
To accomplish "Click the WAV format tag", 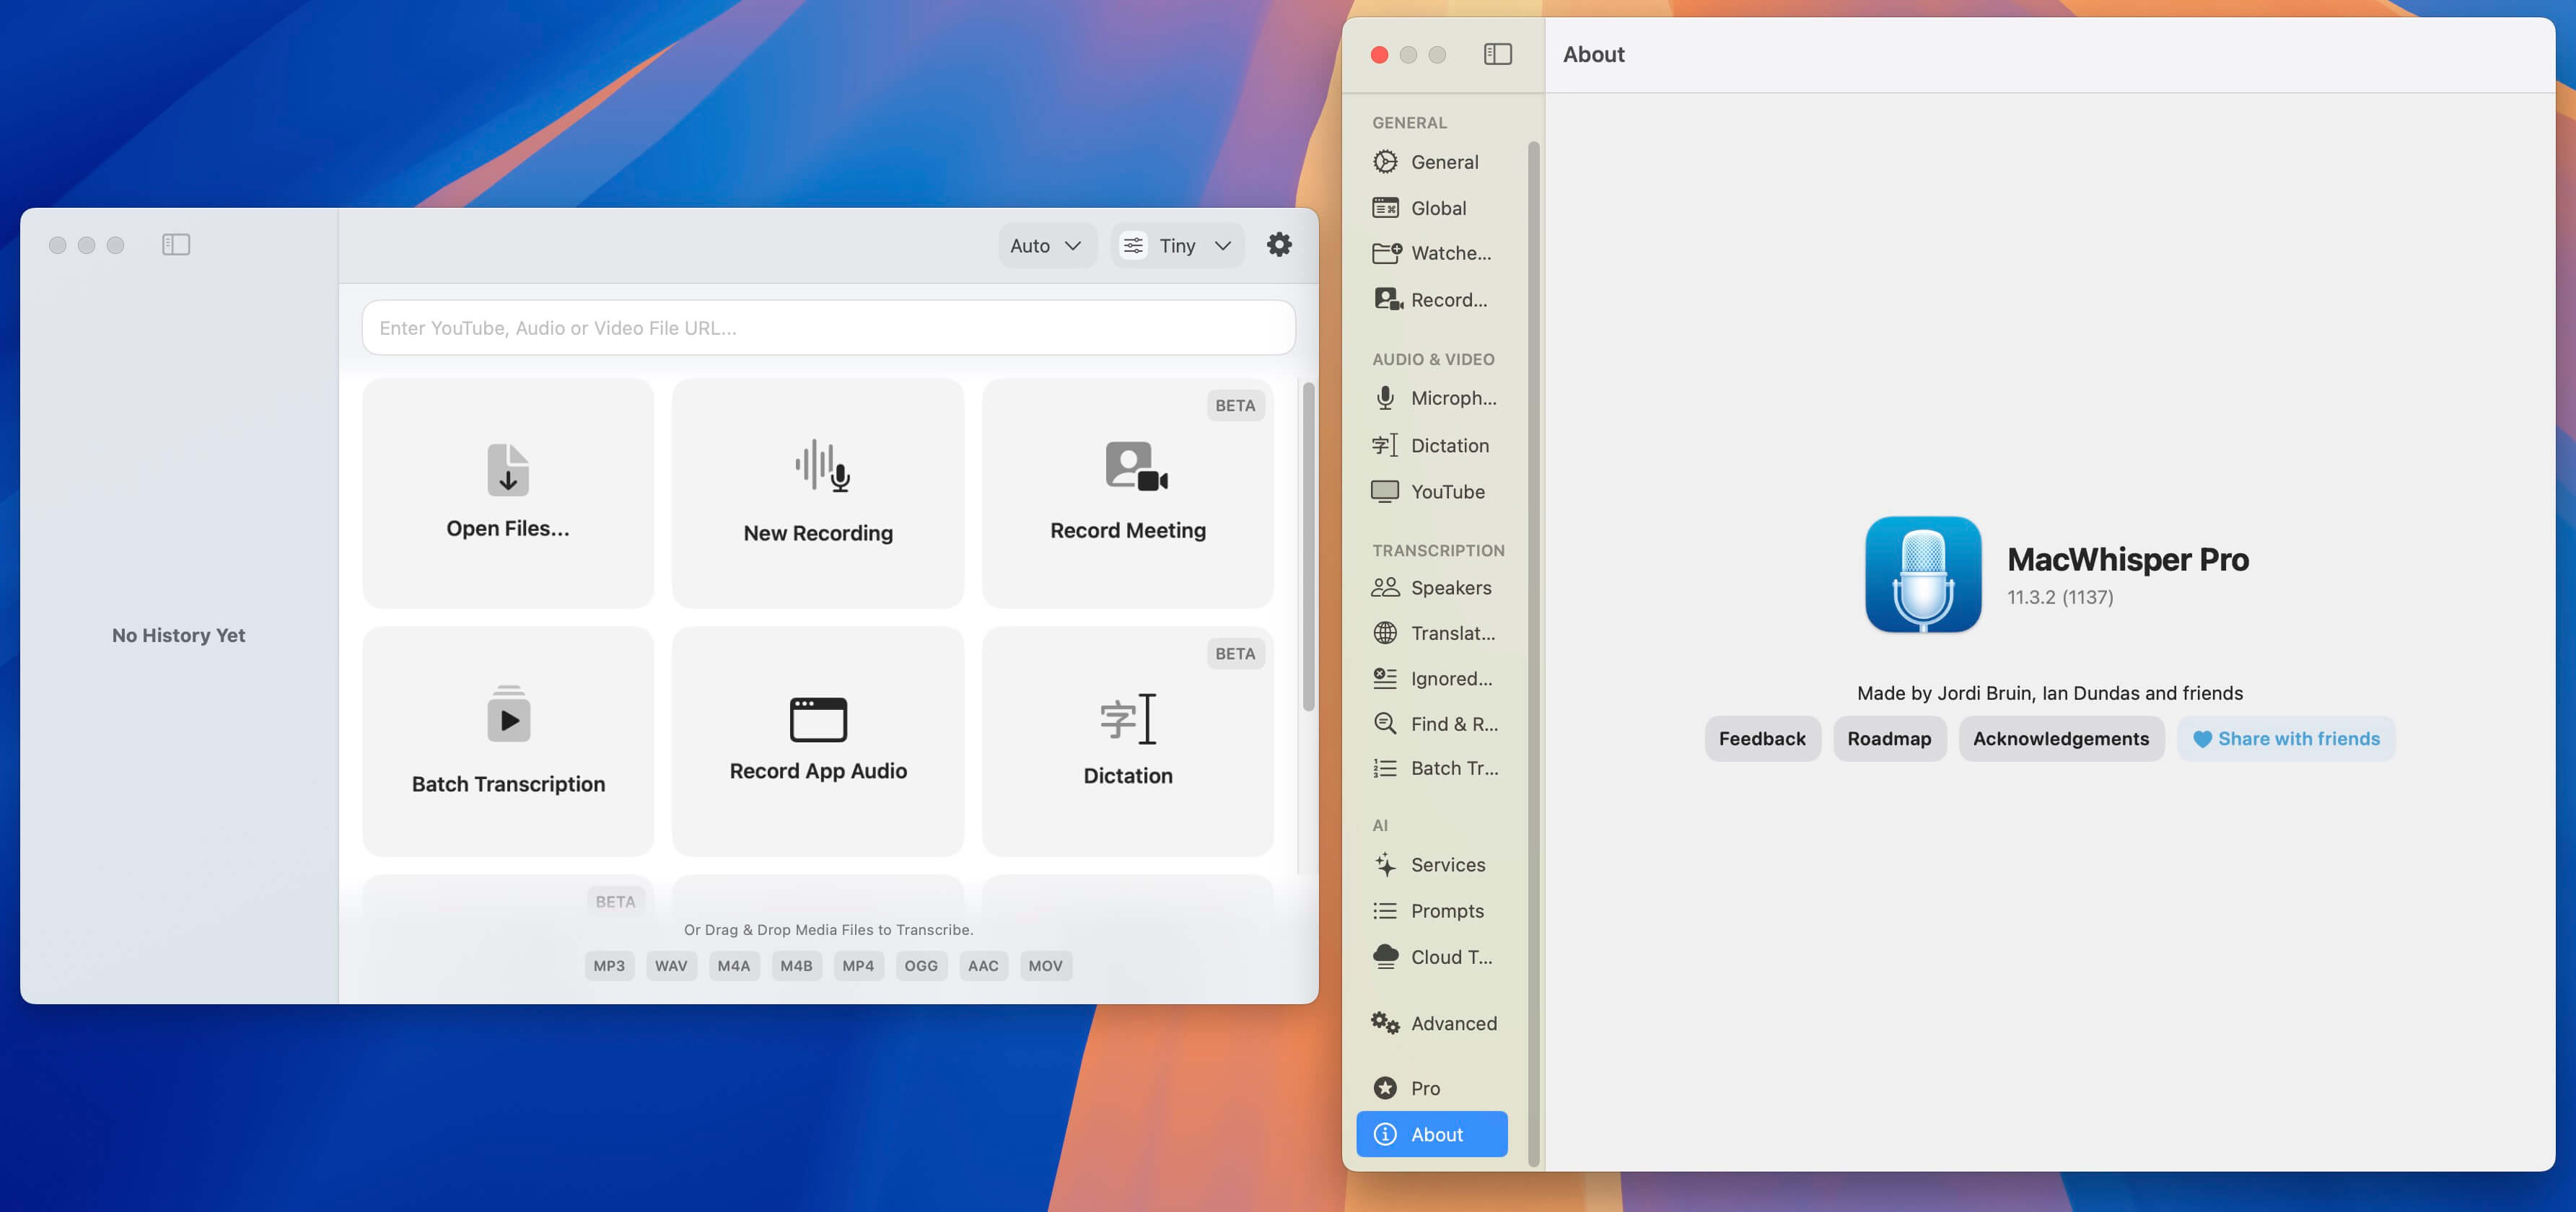I will click(671, 966).
